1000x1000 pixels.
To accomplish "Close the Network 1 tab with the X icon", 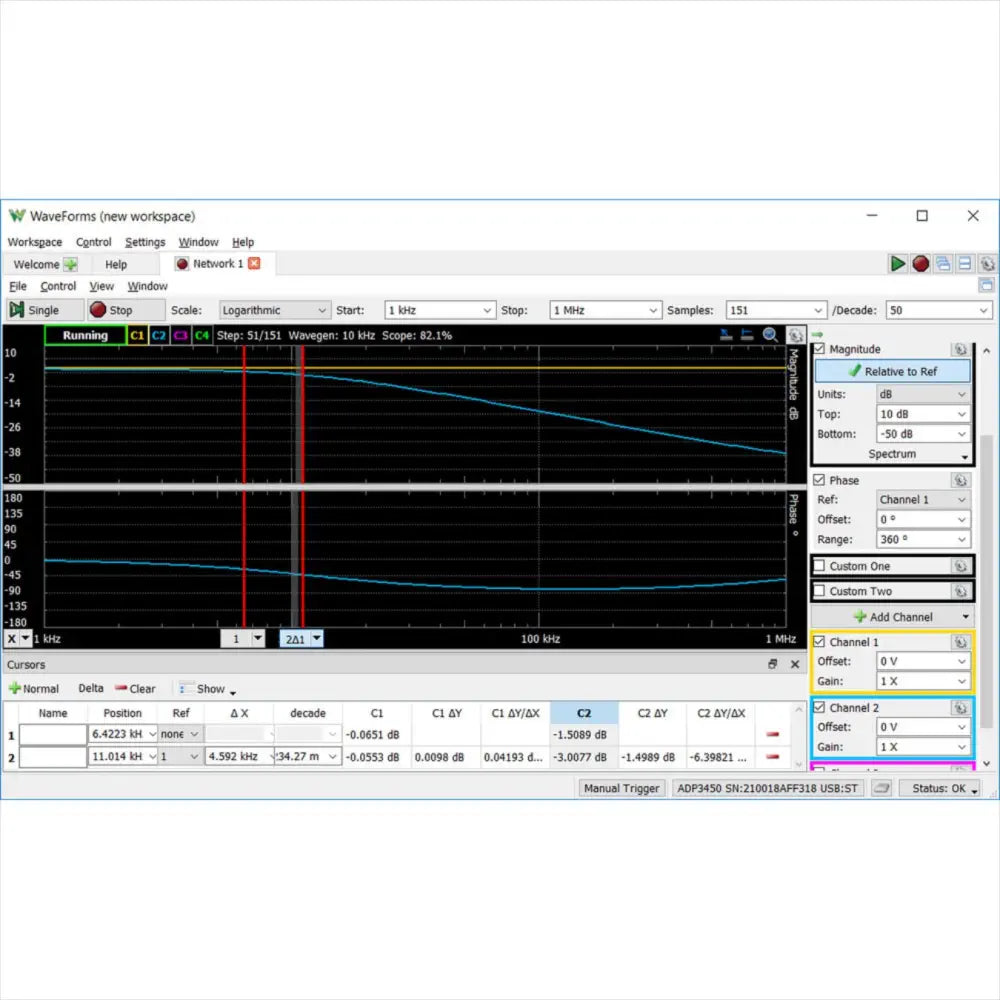I will (254, 264).
